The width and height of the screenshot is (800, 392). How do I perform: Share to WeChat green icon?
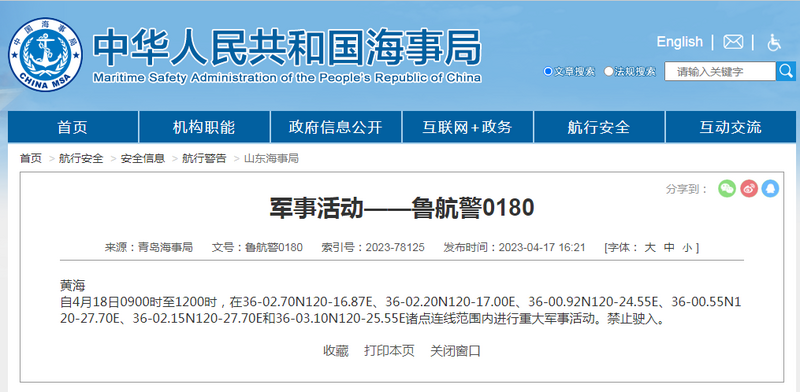point(727,189)
